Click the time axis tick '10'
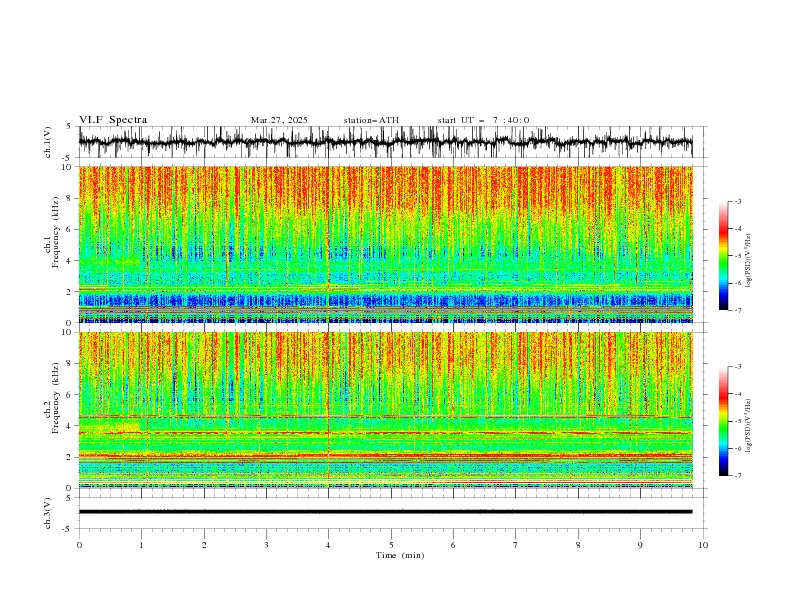This screenshot has height=612, width=792. pos(703,545)
